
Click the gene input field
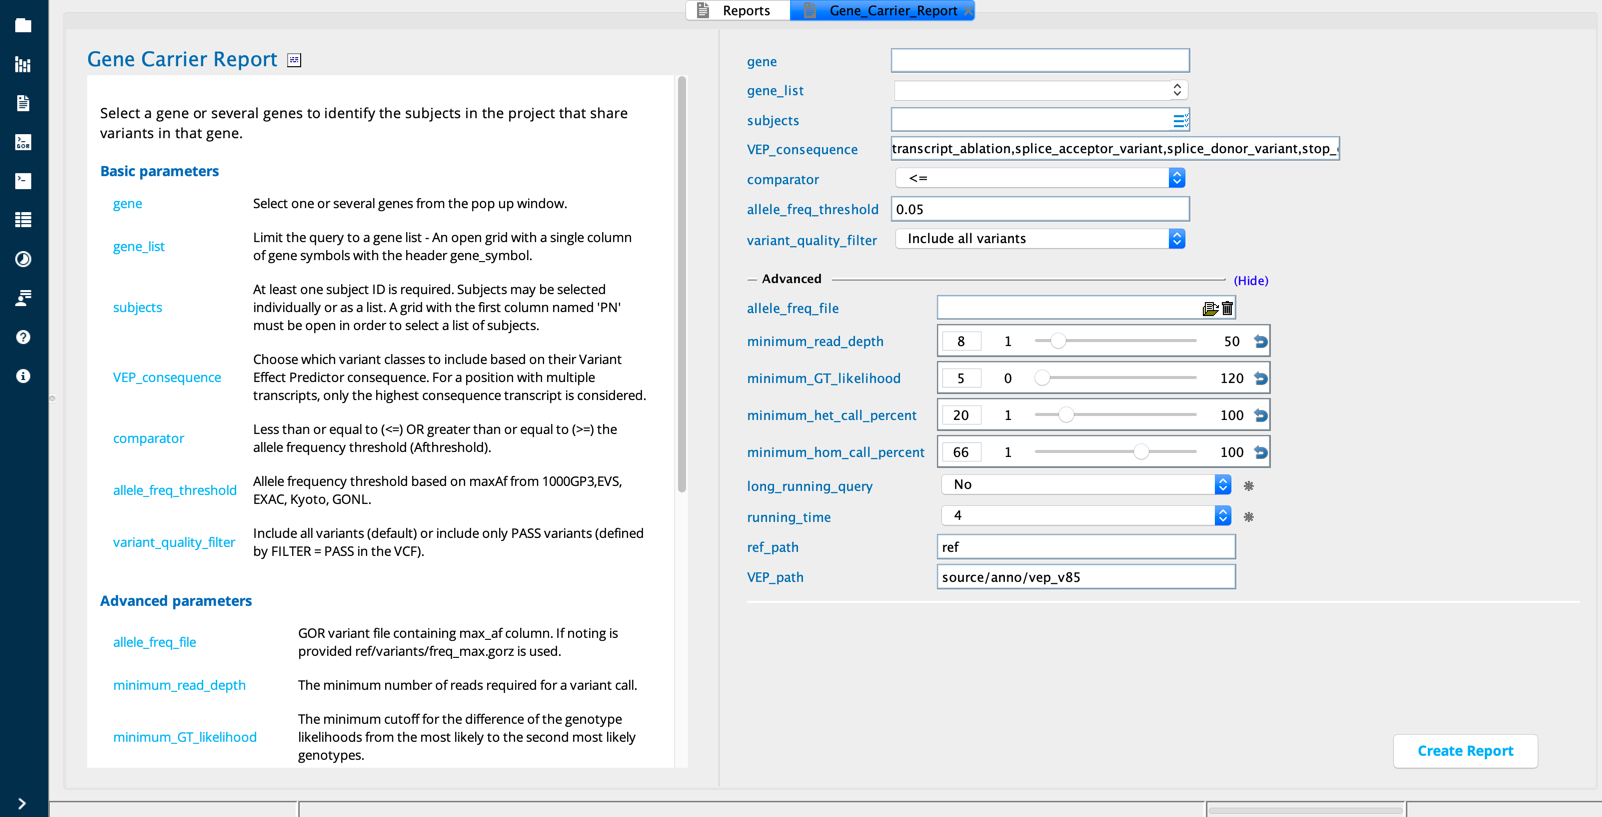(x=1040, y=61)
